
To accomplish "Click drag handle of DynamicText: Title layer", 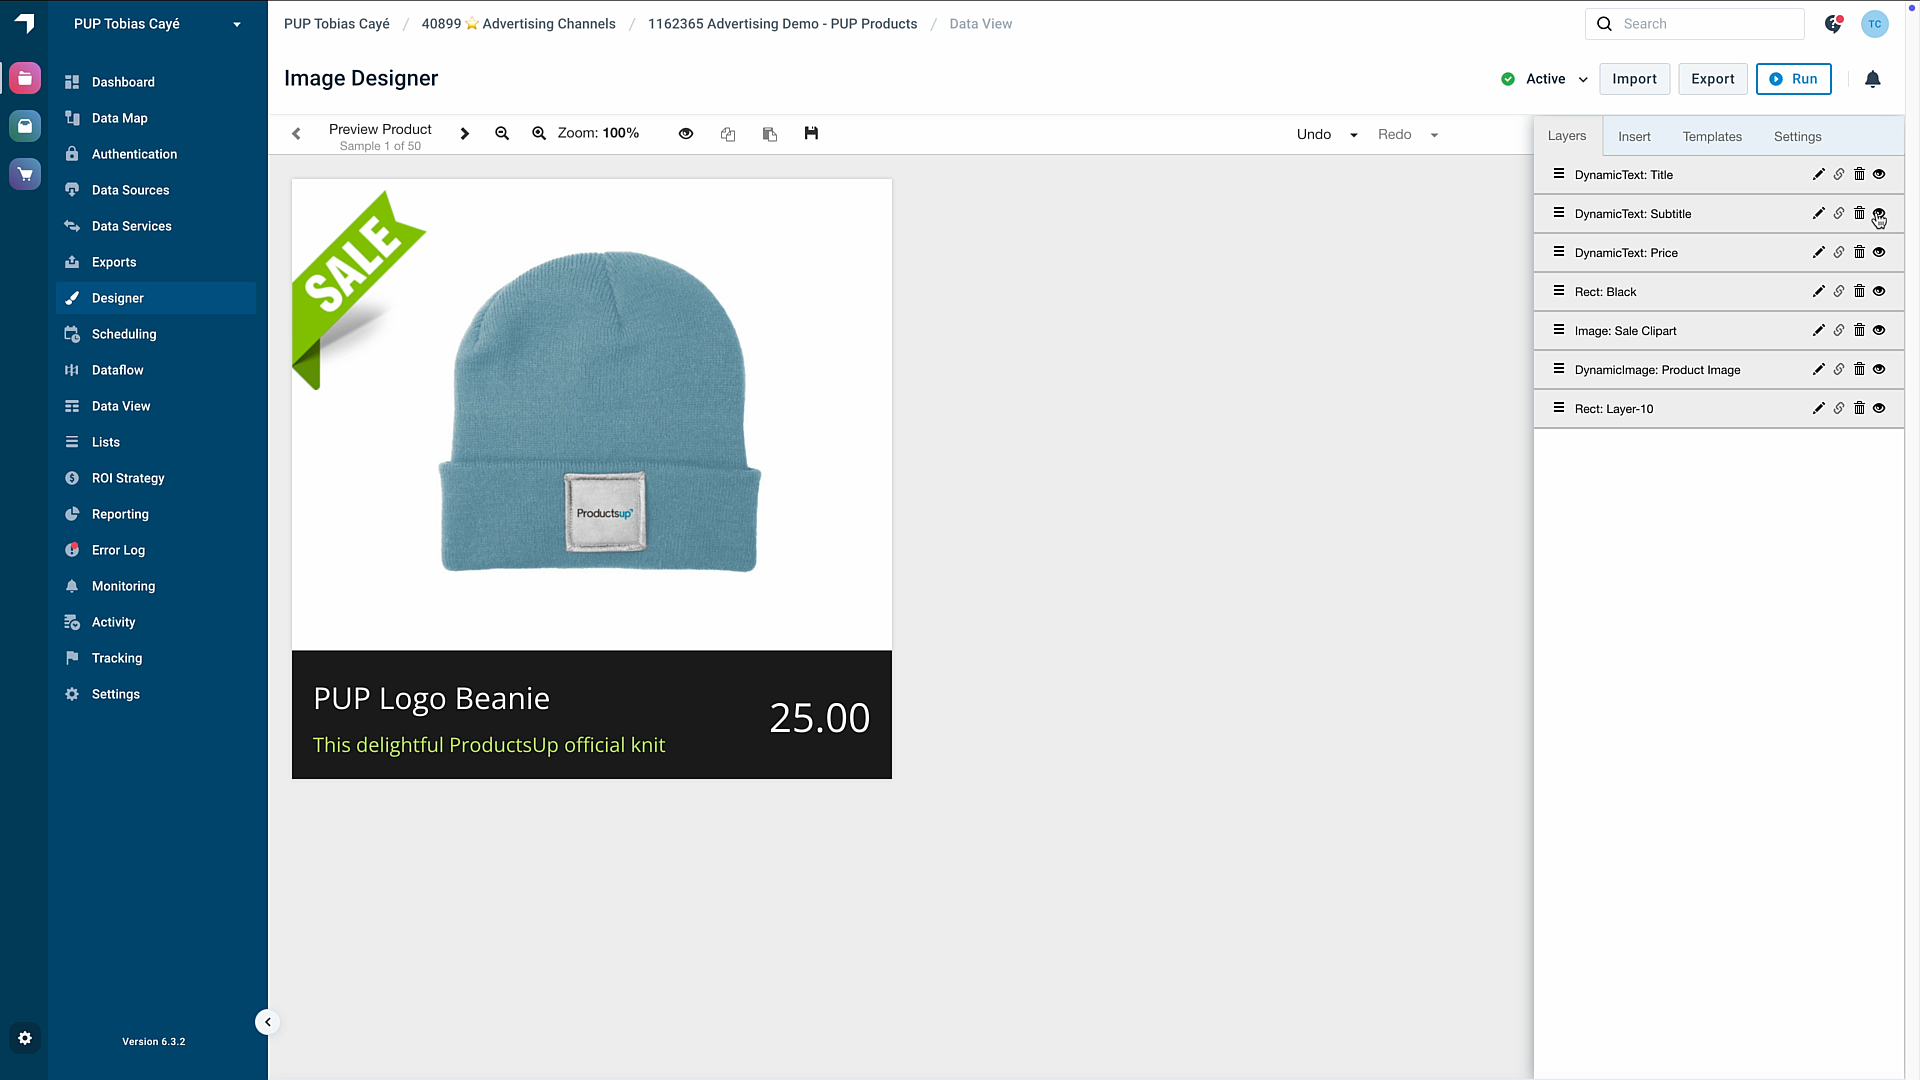I will (x=1558, y=174).
